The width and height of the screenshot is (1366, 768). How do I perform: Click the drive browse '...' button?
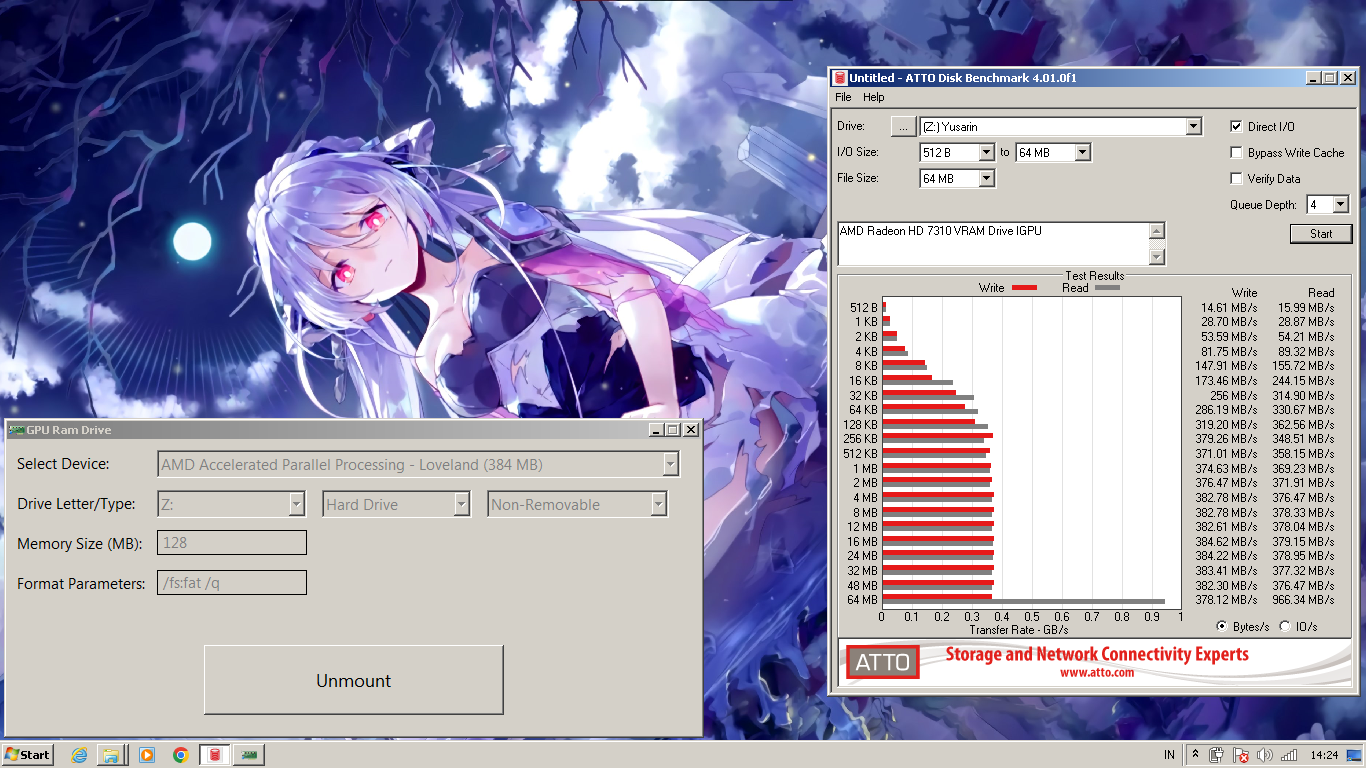pos(903,127)
